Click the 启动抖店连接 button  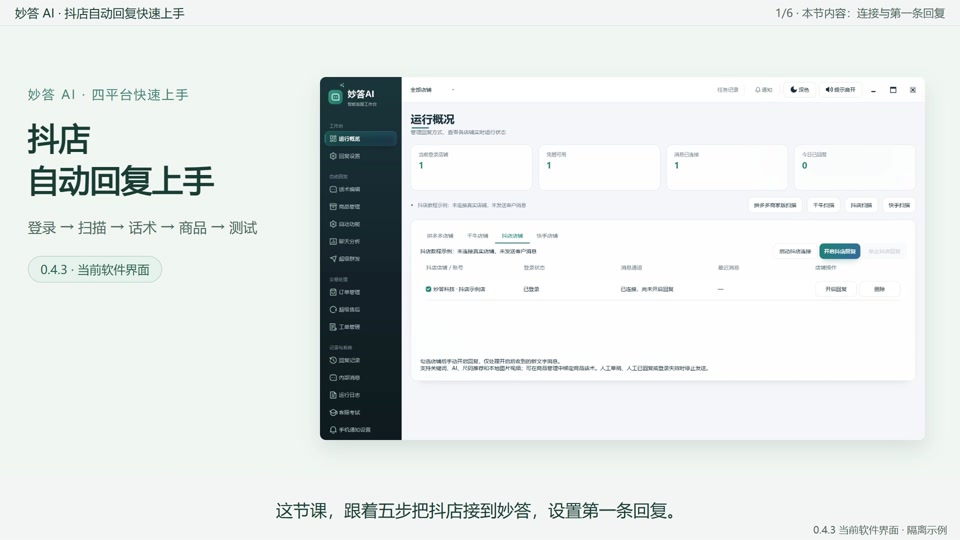pyautogui.click(x=795, y=252)
